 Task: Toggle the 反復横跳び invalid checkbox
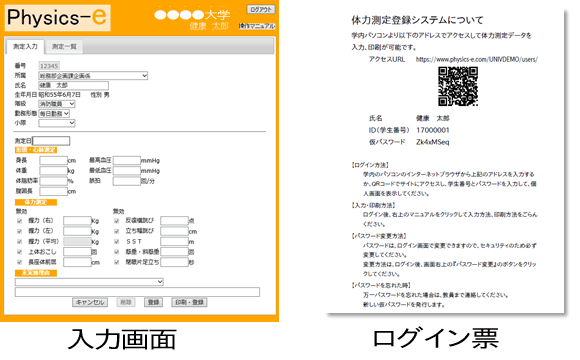[x=117, y=221]
